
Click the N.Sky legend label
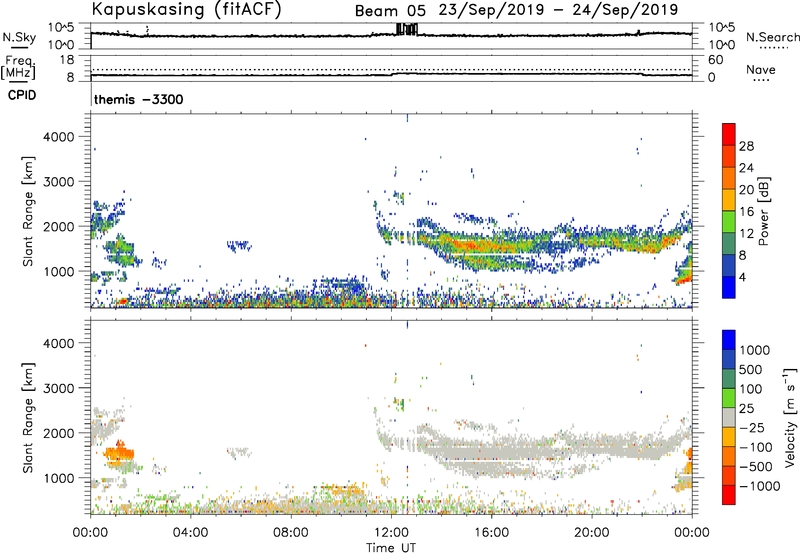click(x=19, y=37)
